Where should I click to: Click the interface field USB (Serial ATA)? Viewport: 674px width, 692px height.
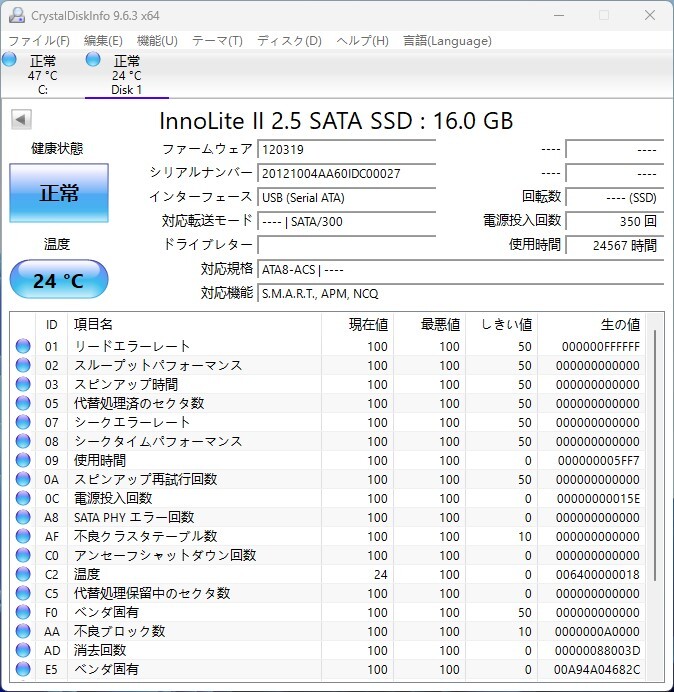click(346, 197)
